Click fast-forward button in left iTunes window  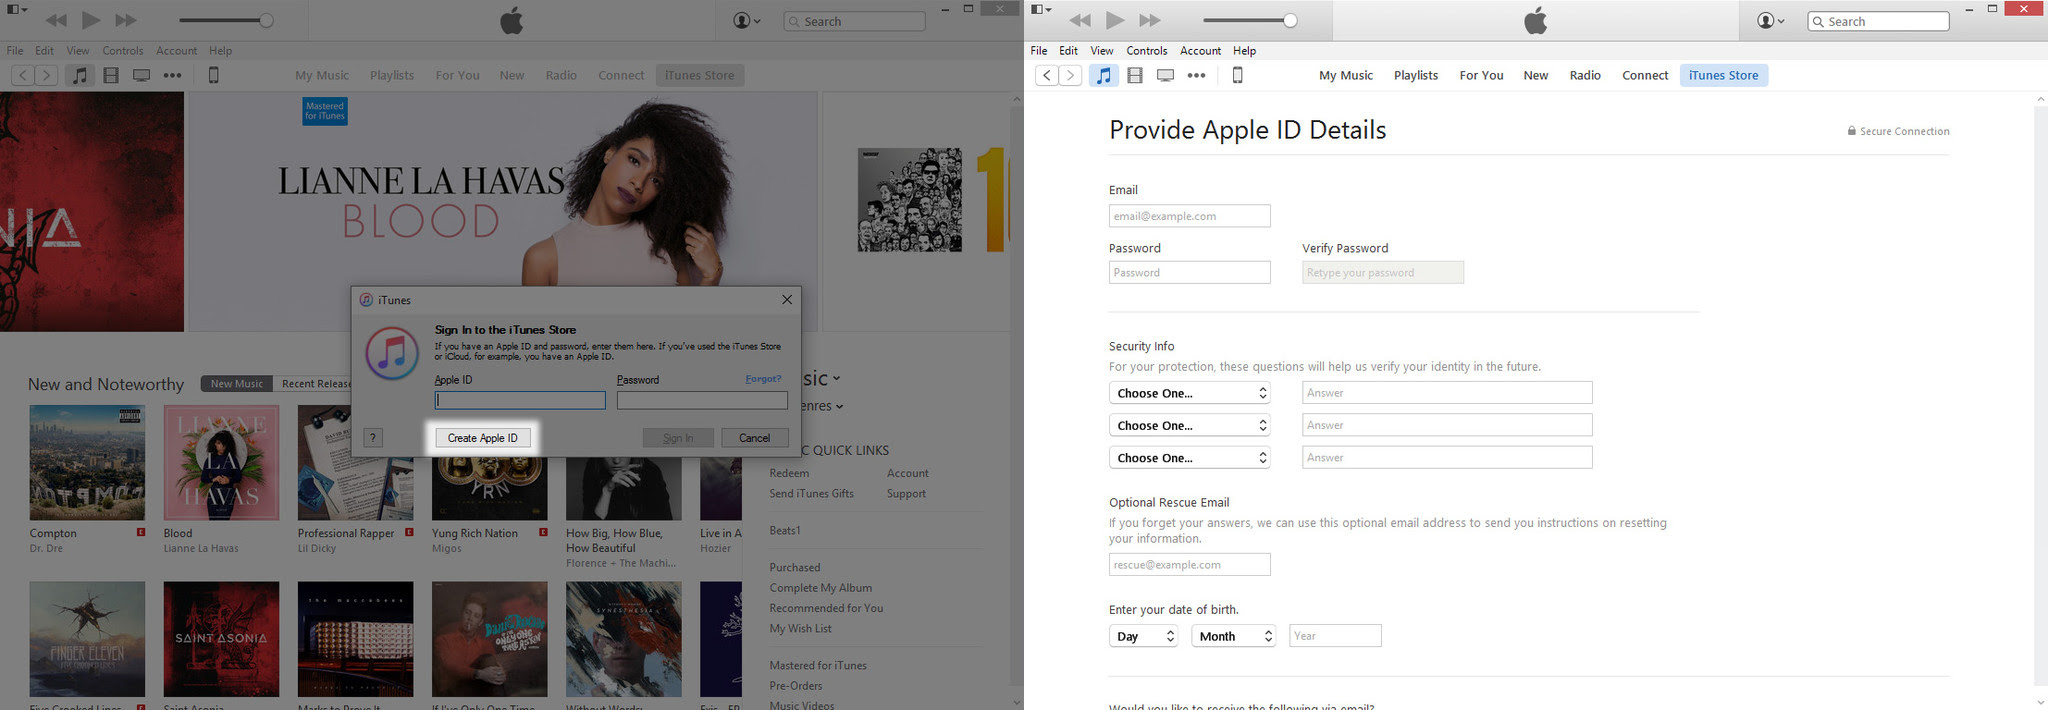[126, 20]
